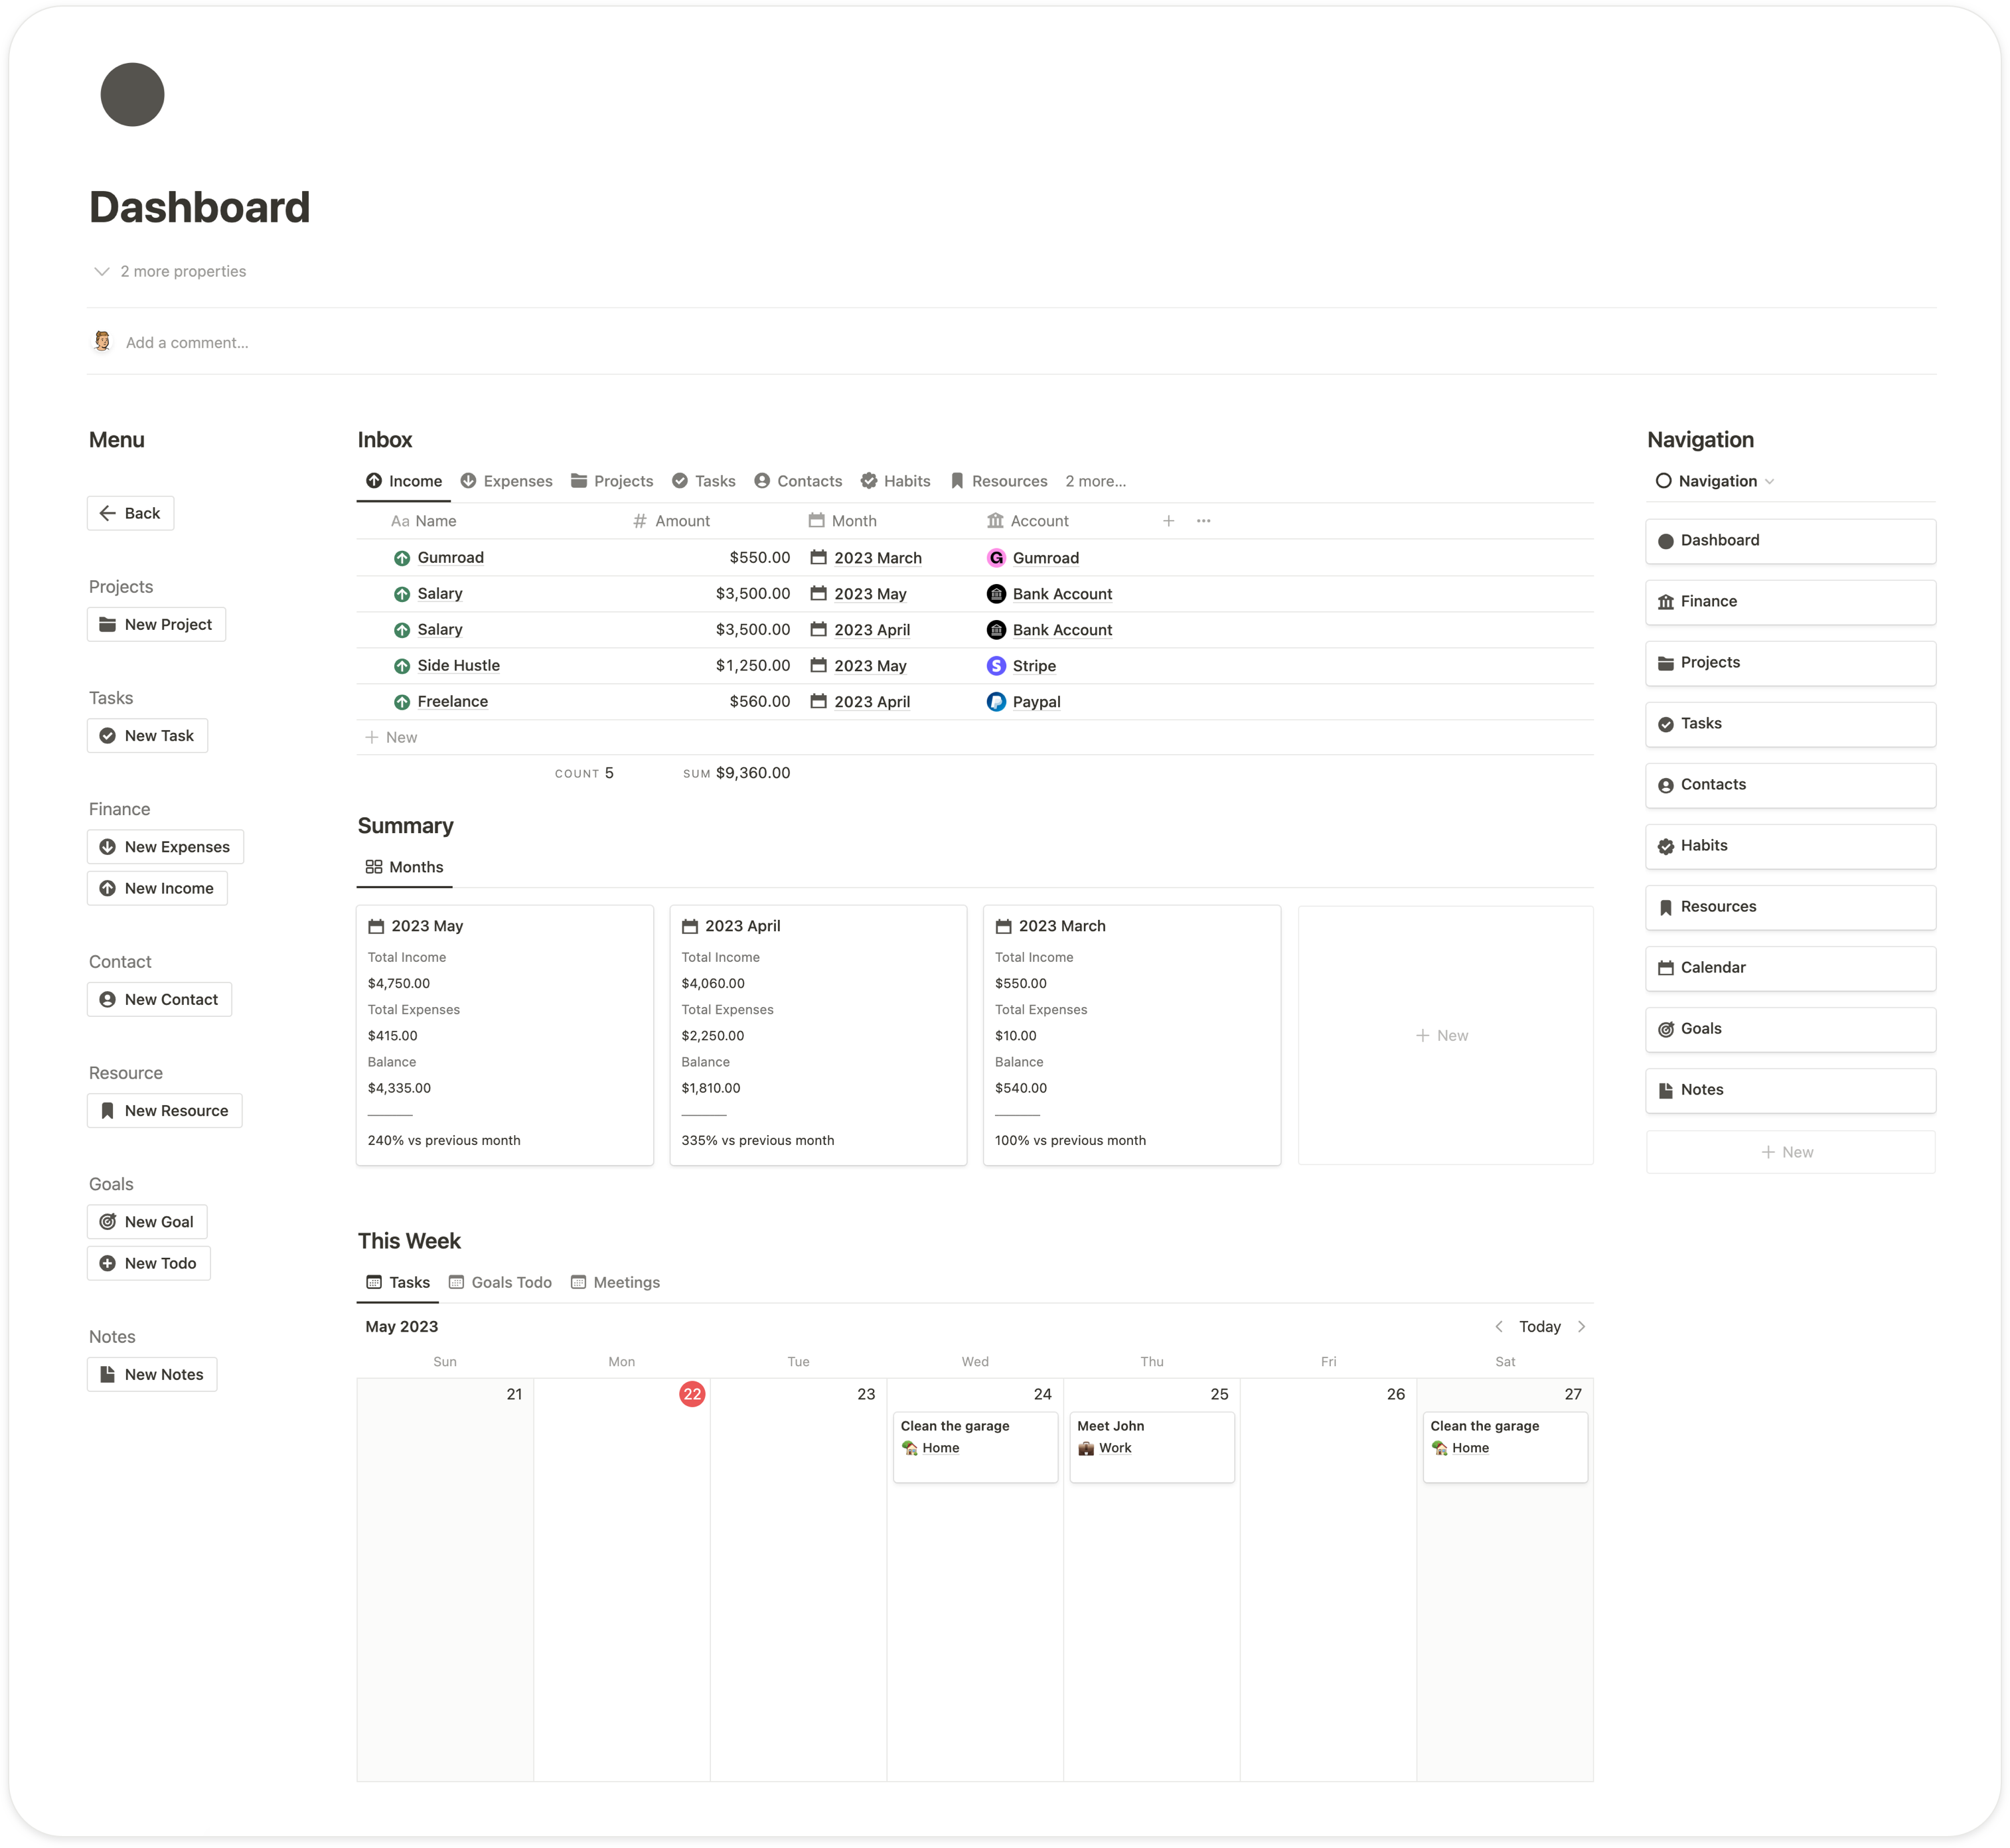
Task: Click the Bank Account link for May Salary
Action: click(x=1062, y=594)
